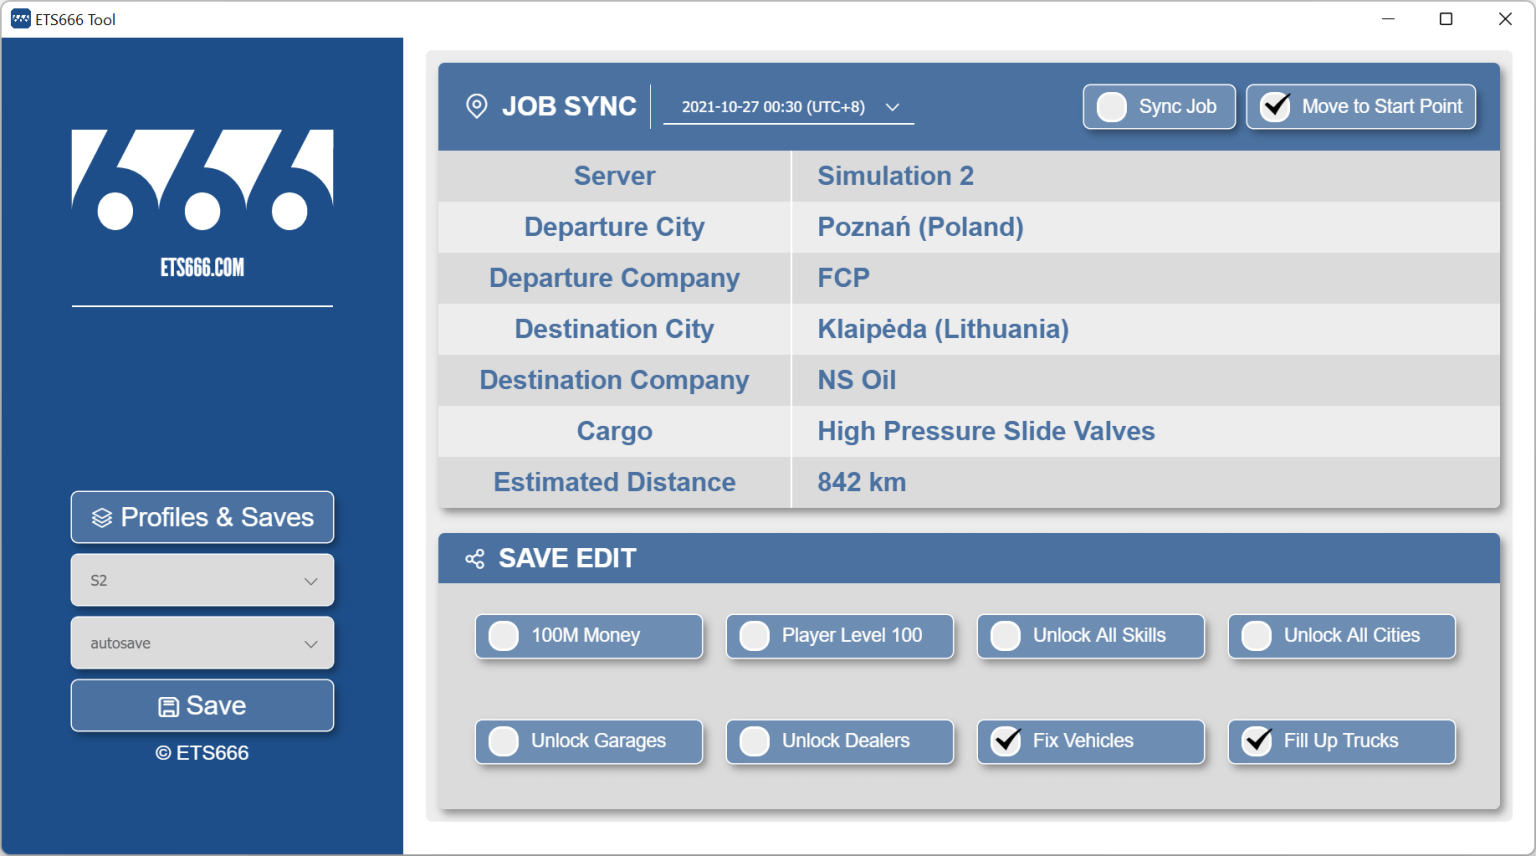
Task: Click the location pin icon beside JOB SYNC
Action: pos(477,106)
